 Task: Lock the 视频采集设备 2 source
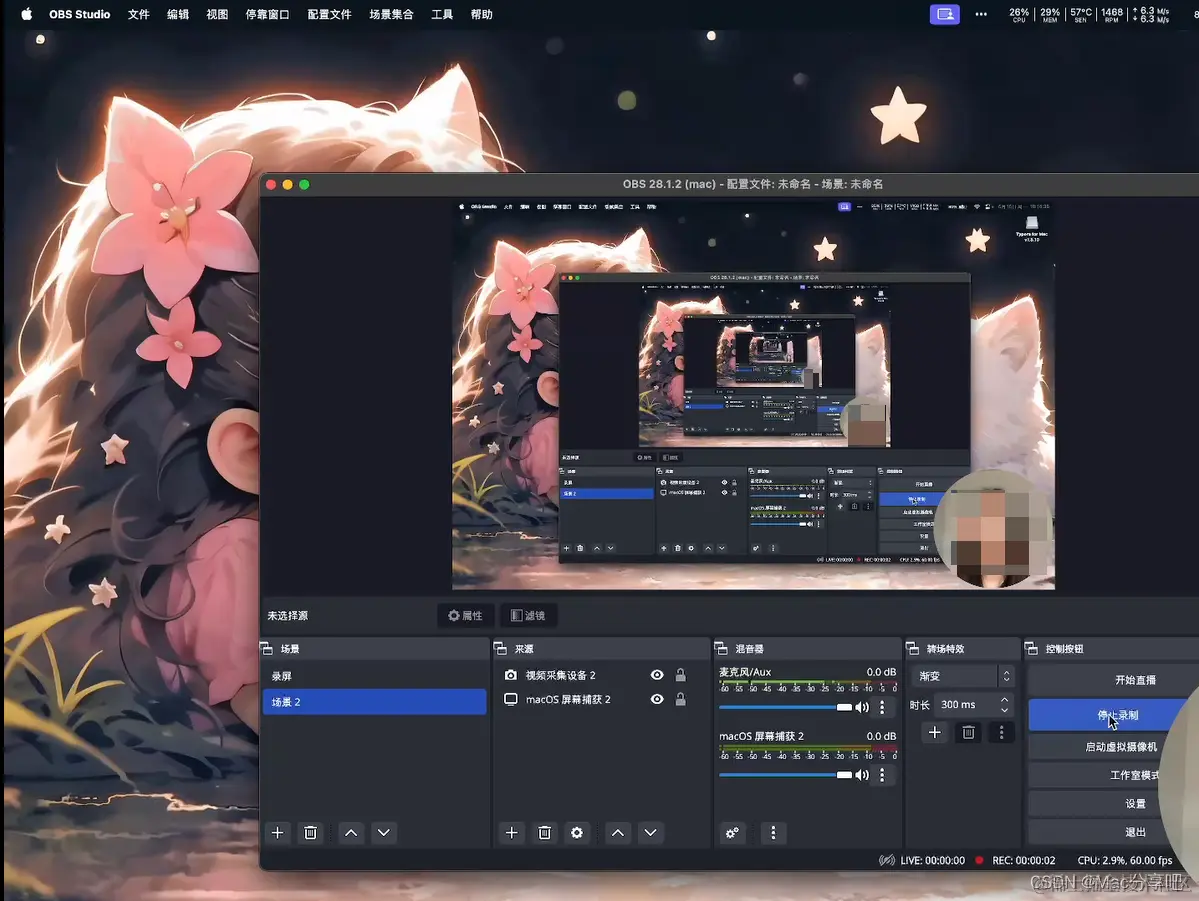tap(681, 675)
